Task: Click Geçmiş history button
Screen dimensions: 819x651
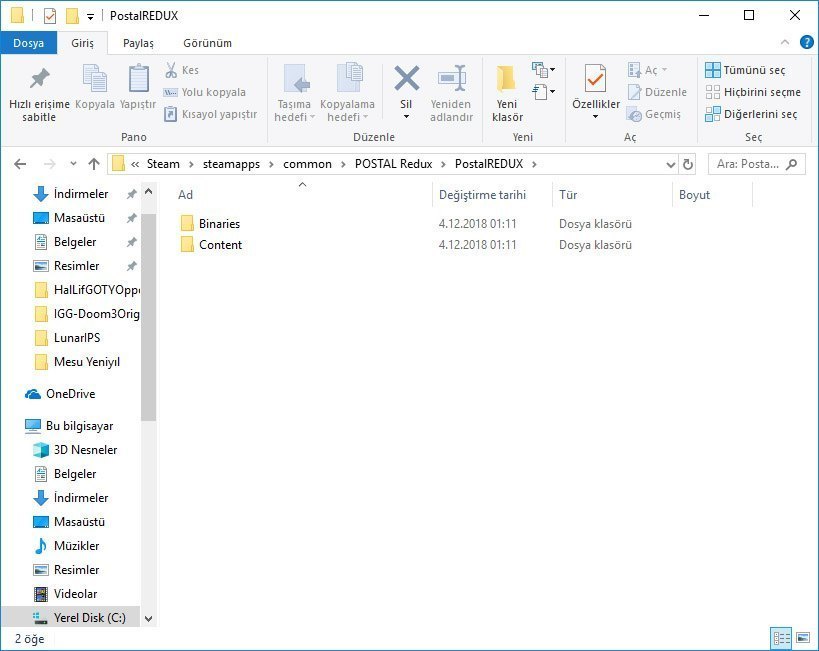Action: 654,114
